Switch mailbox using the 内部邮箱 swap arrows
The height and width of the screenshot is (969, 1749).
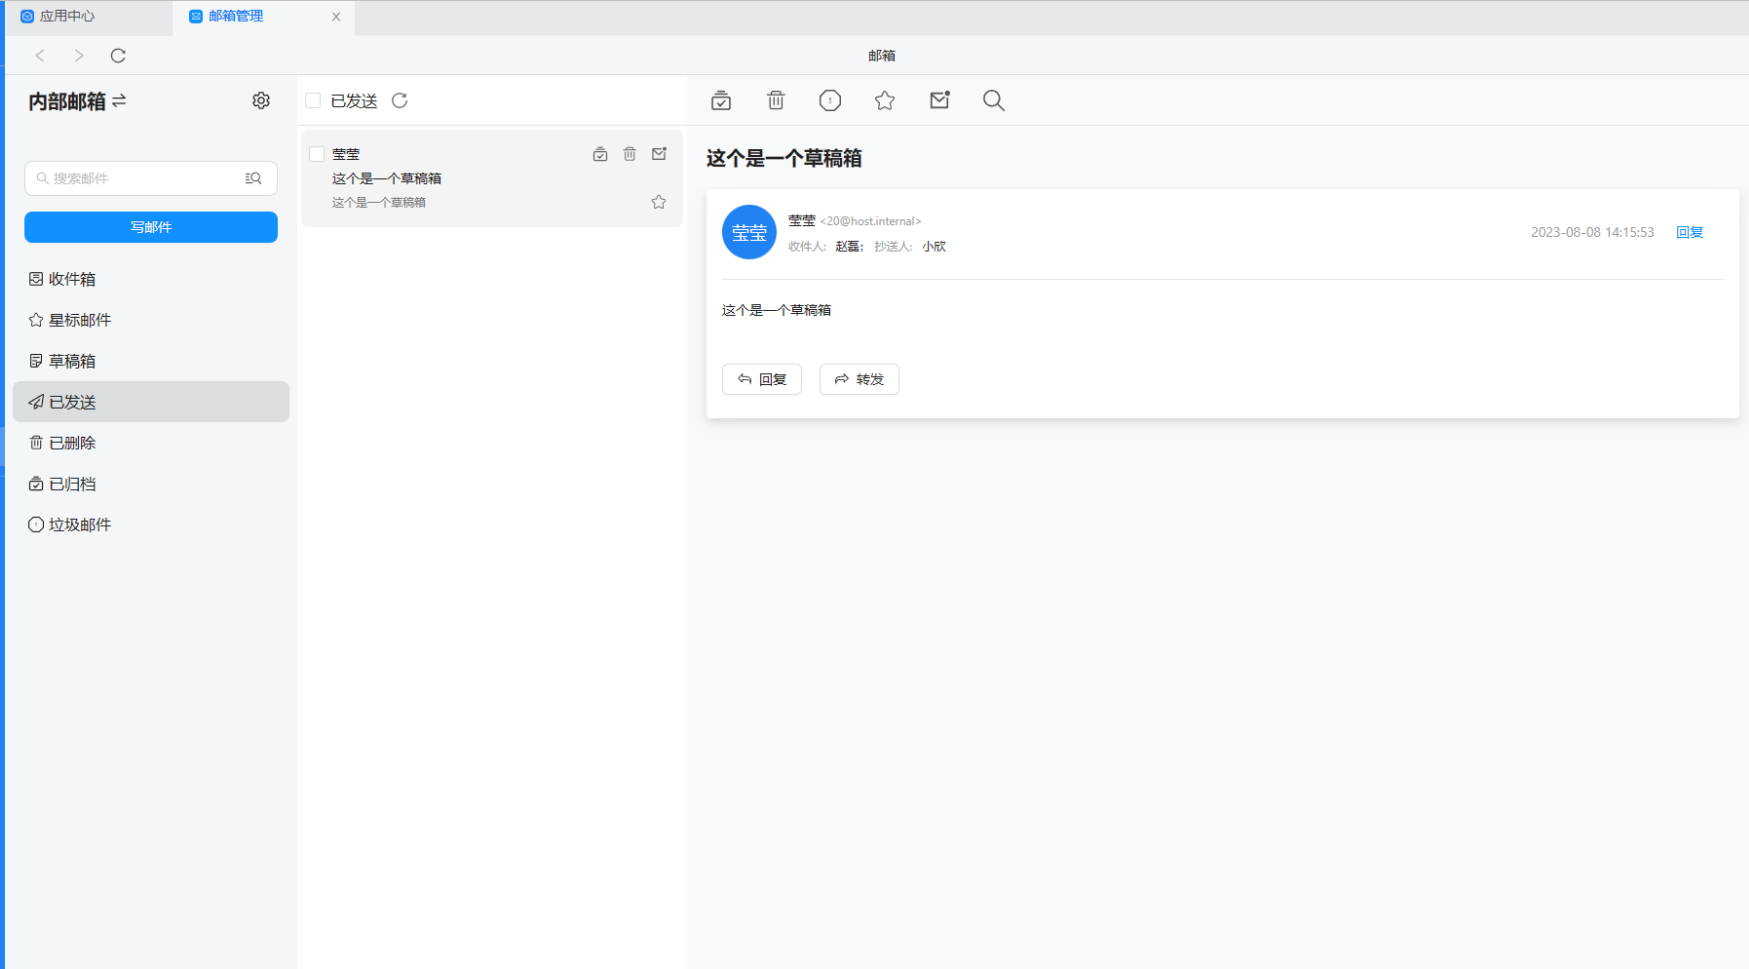click(119, 101)
